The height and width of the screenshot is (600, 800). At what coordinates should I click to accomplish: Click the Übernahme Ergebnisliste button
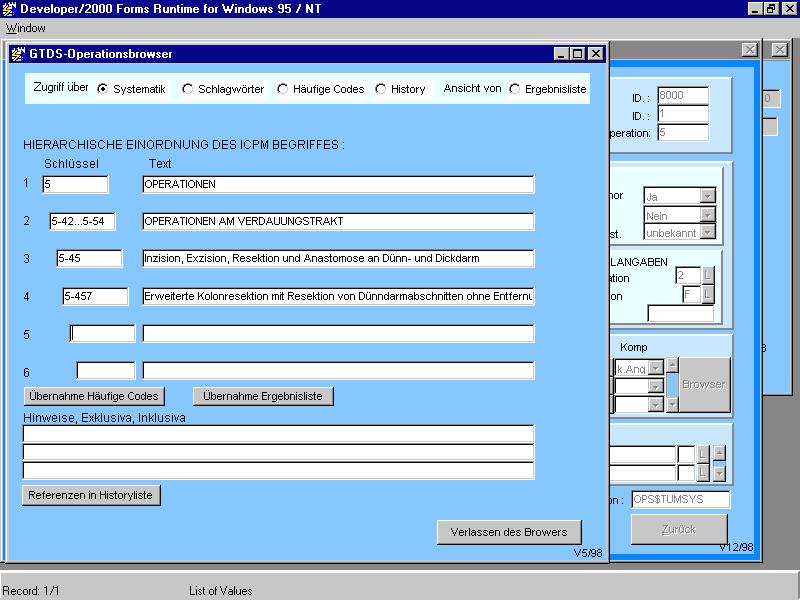coord(263,396)
